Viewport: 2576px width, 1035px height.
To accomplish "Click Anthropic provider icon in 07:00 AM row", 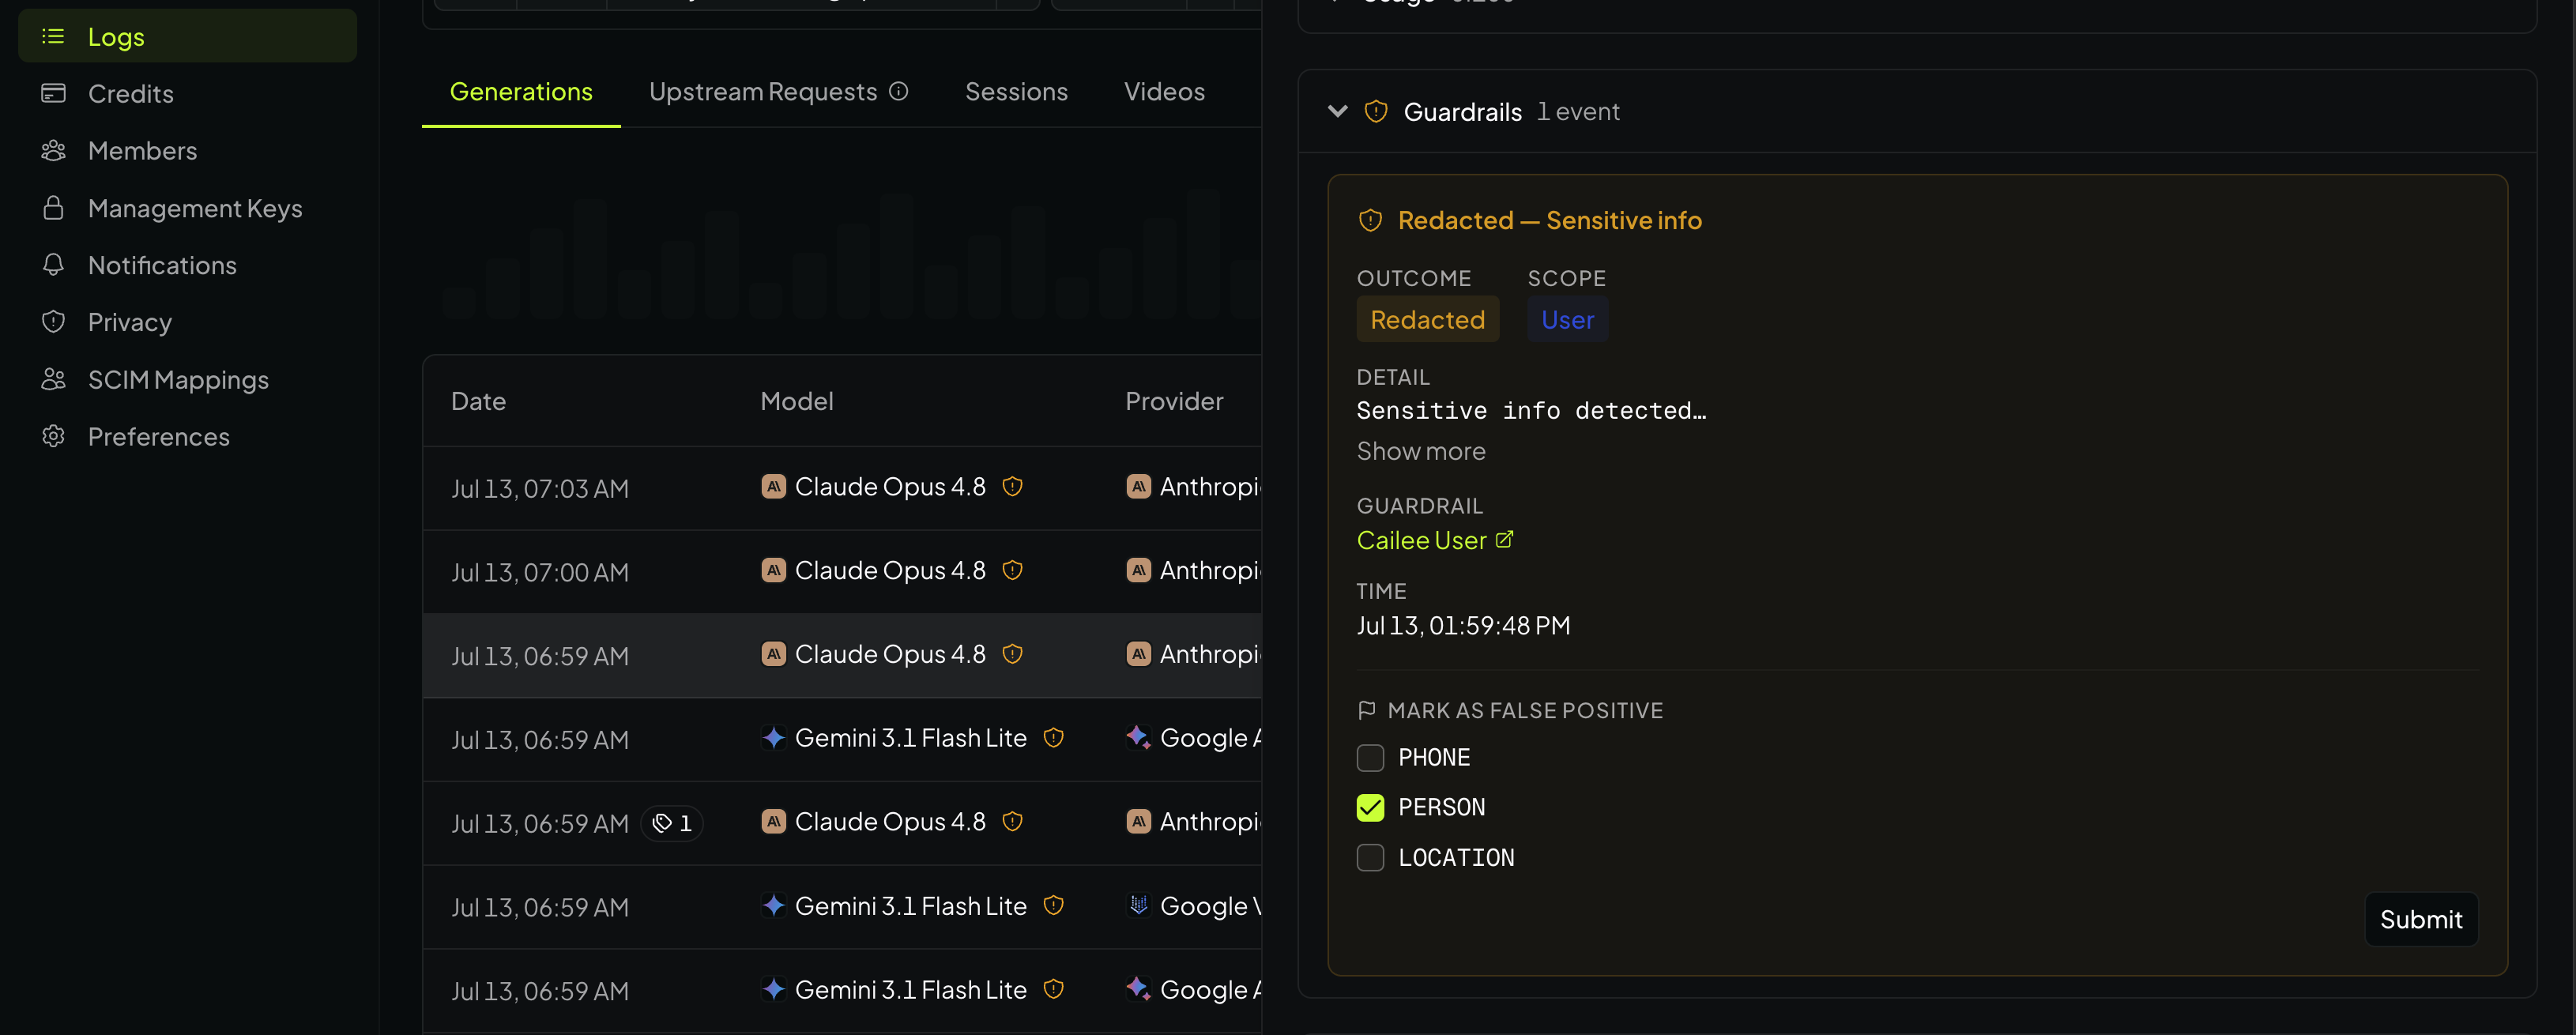I will pyautogui.click(x=1138, y=571).
